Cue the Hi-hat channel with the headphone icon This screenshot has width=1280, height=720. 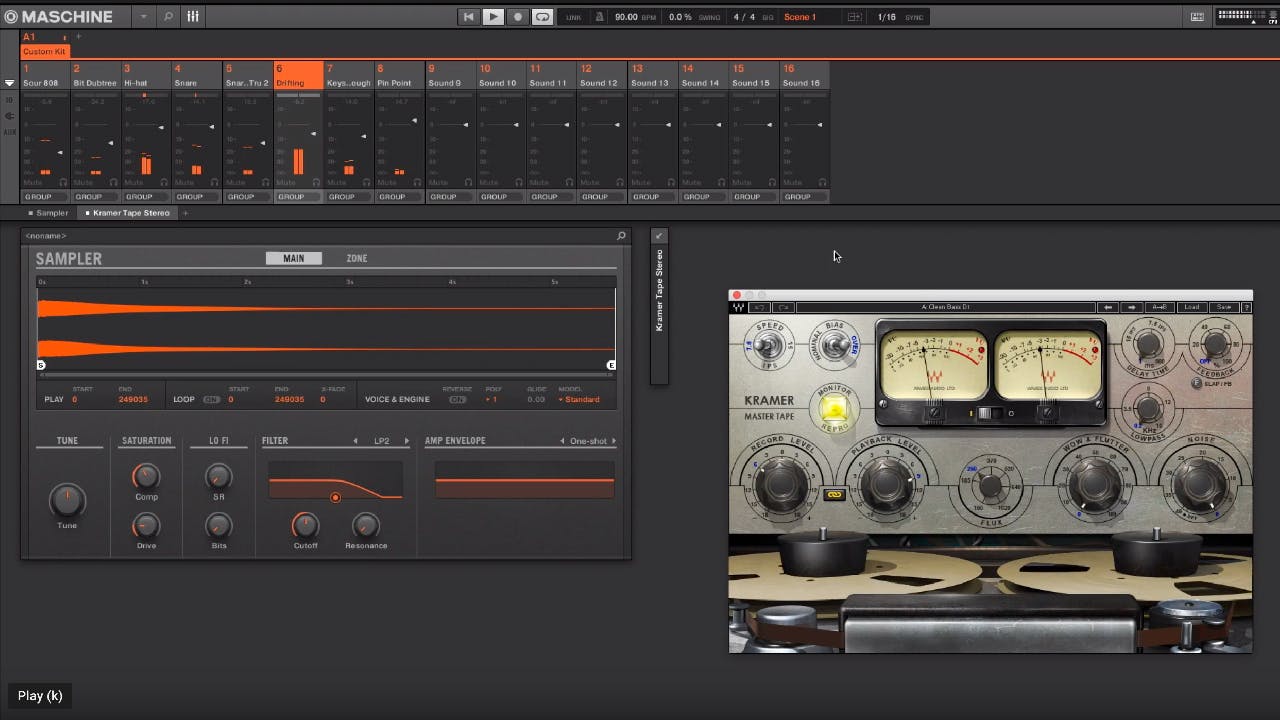click(x=164, y=182)
